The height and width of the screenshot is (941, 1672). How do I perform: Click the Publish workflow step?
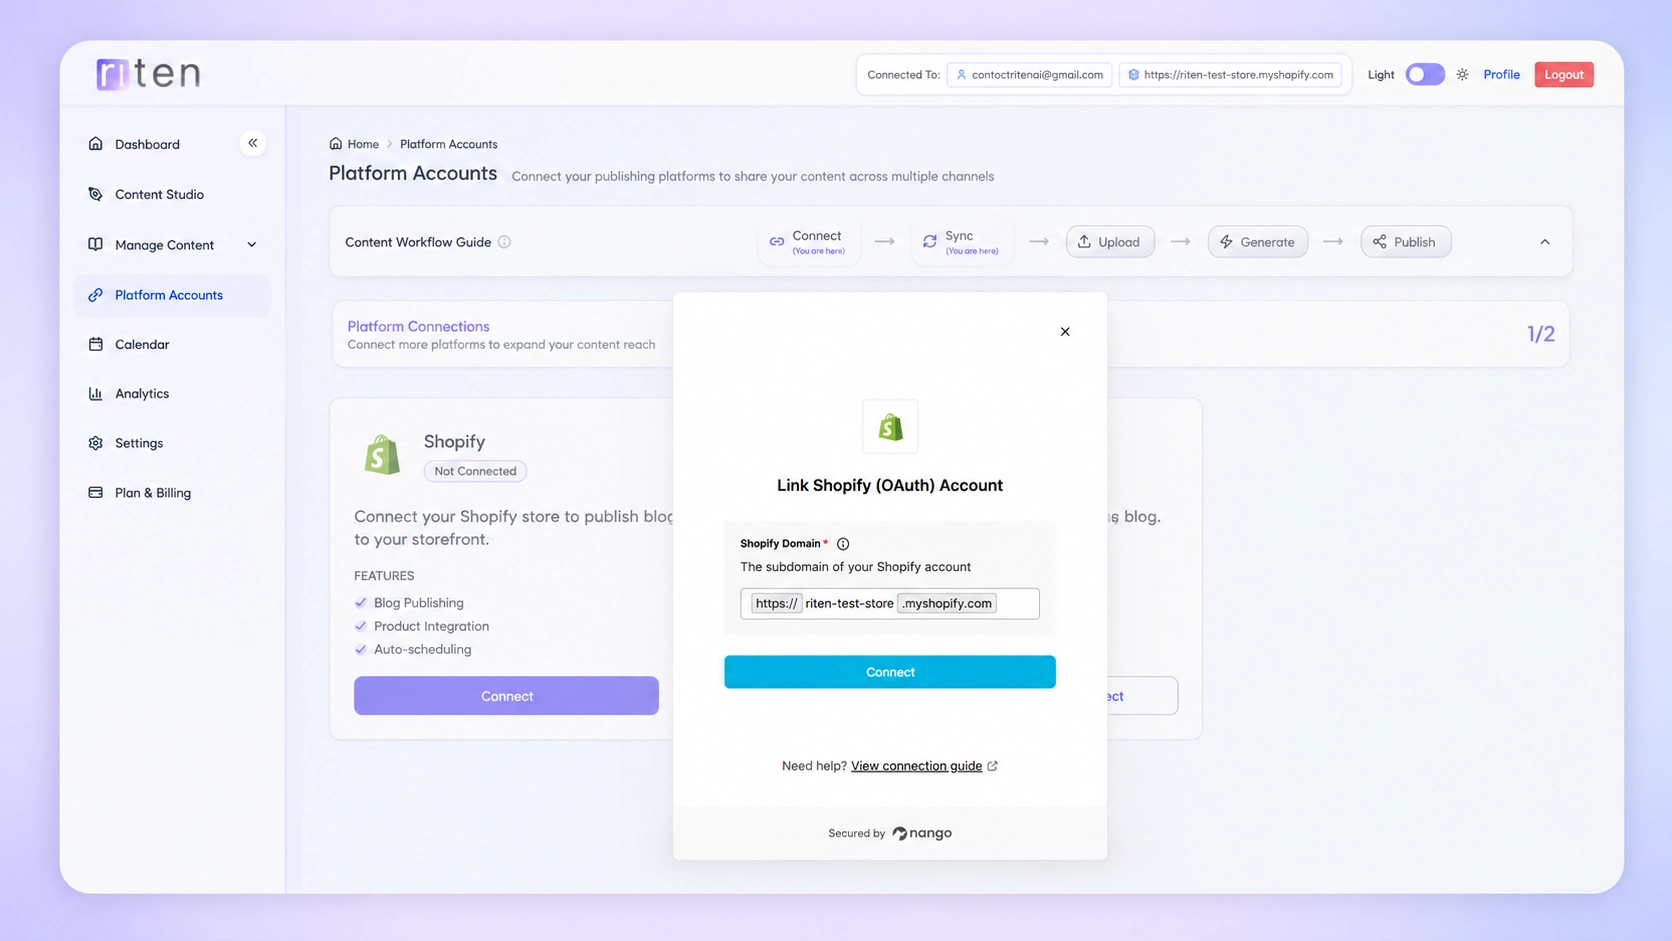[1406, 242]
